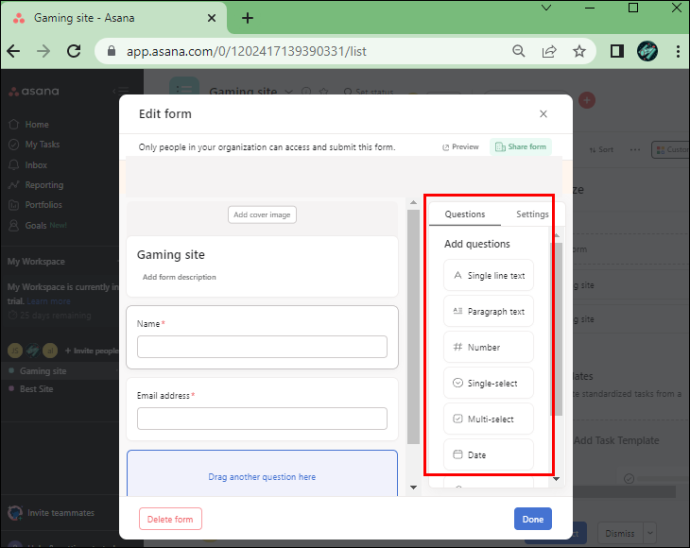Open Portfolios in the sidebar
Viewport: 690px width, 548px height.
[35, 205]
